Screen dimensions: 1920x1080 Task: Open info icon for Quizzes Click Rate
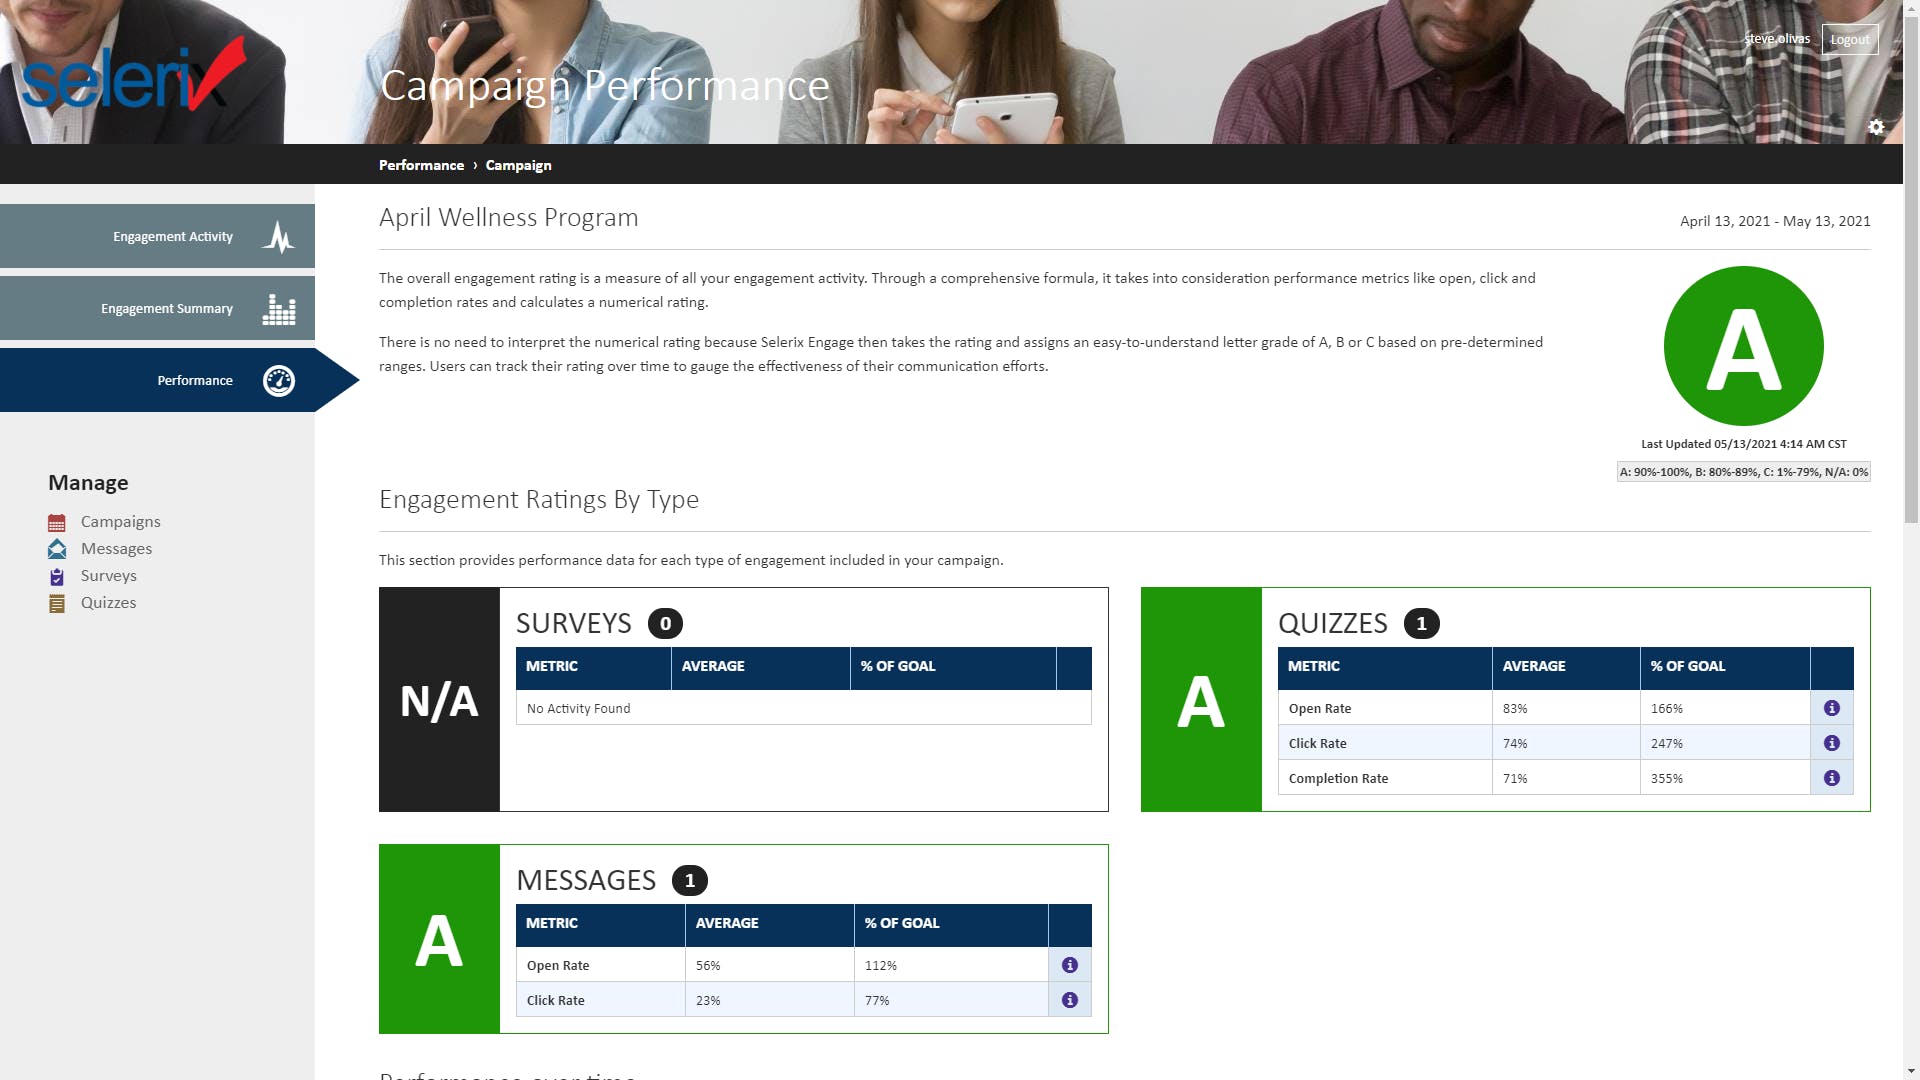(x=1831, y=743)
